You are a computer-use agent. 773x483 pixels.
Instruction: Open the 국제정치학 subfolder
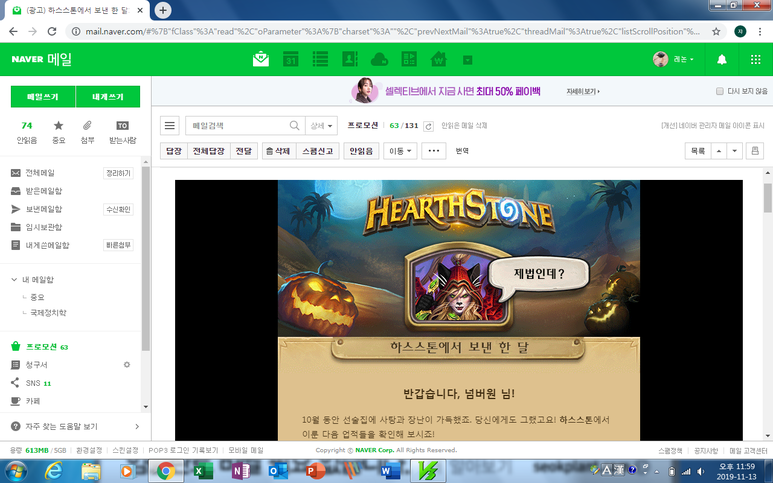tap(48, 312)
